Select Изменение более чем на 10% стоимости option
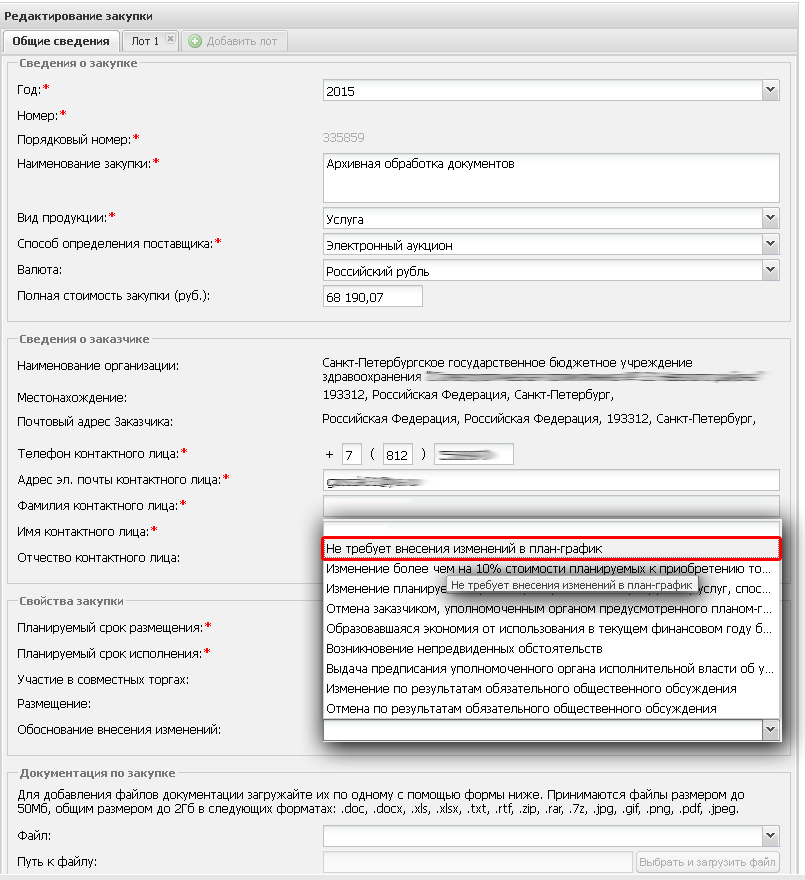The height and width of the screenshot is (880, 805). click(551, 569)
